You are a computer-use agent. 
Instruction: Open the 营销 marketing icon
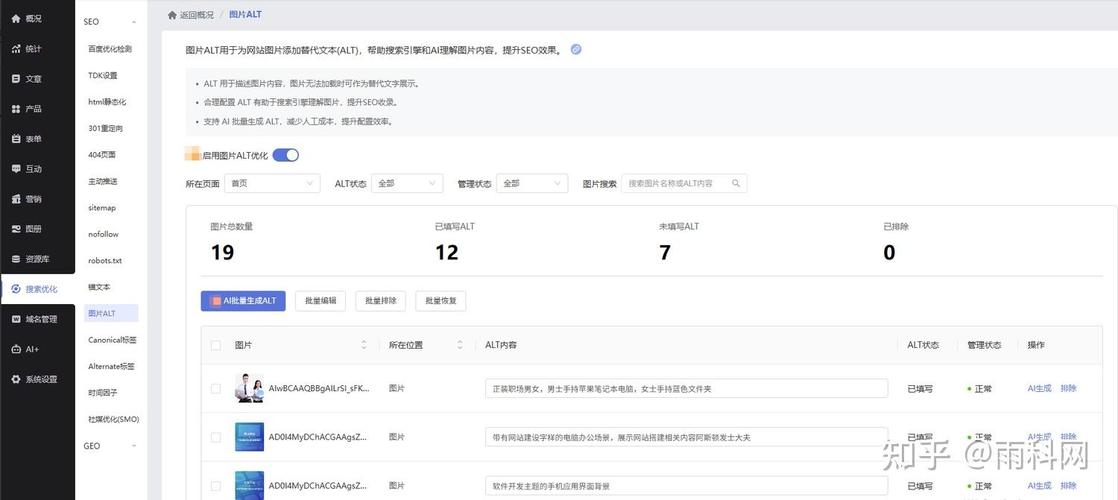16,199
